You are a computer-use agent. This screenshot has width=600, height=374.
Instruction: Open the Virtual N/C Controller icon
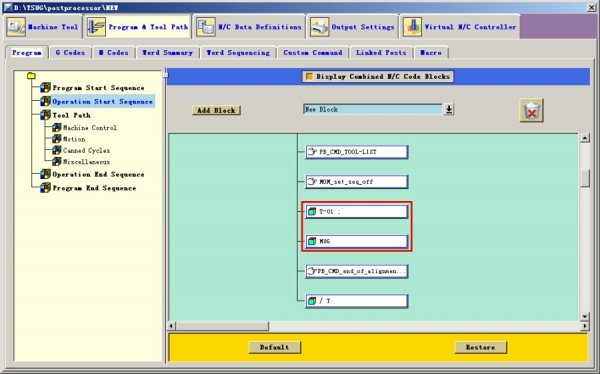[412, 27]
